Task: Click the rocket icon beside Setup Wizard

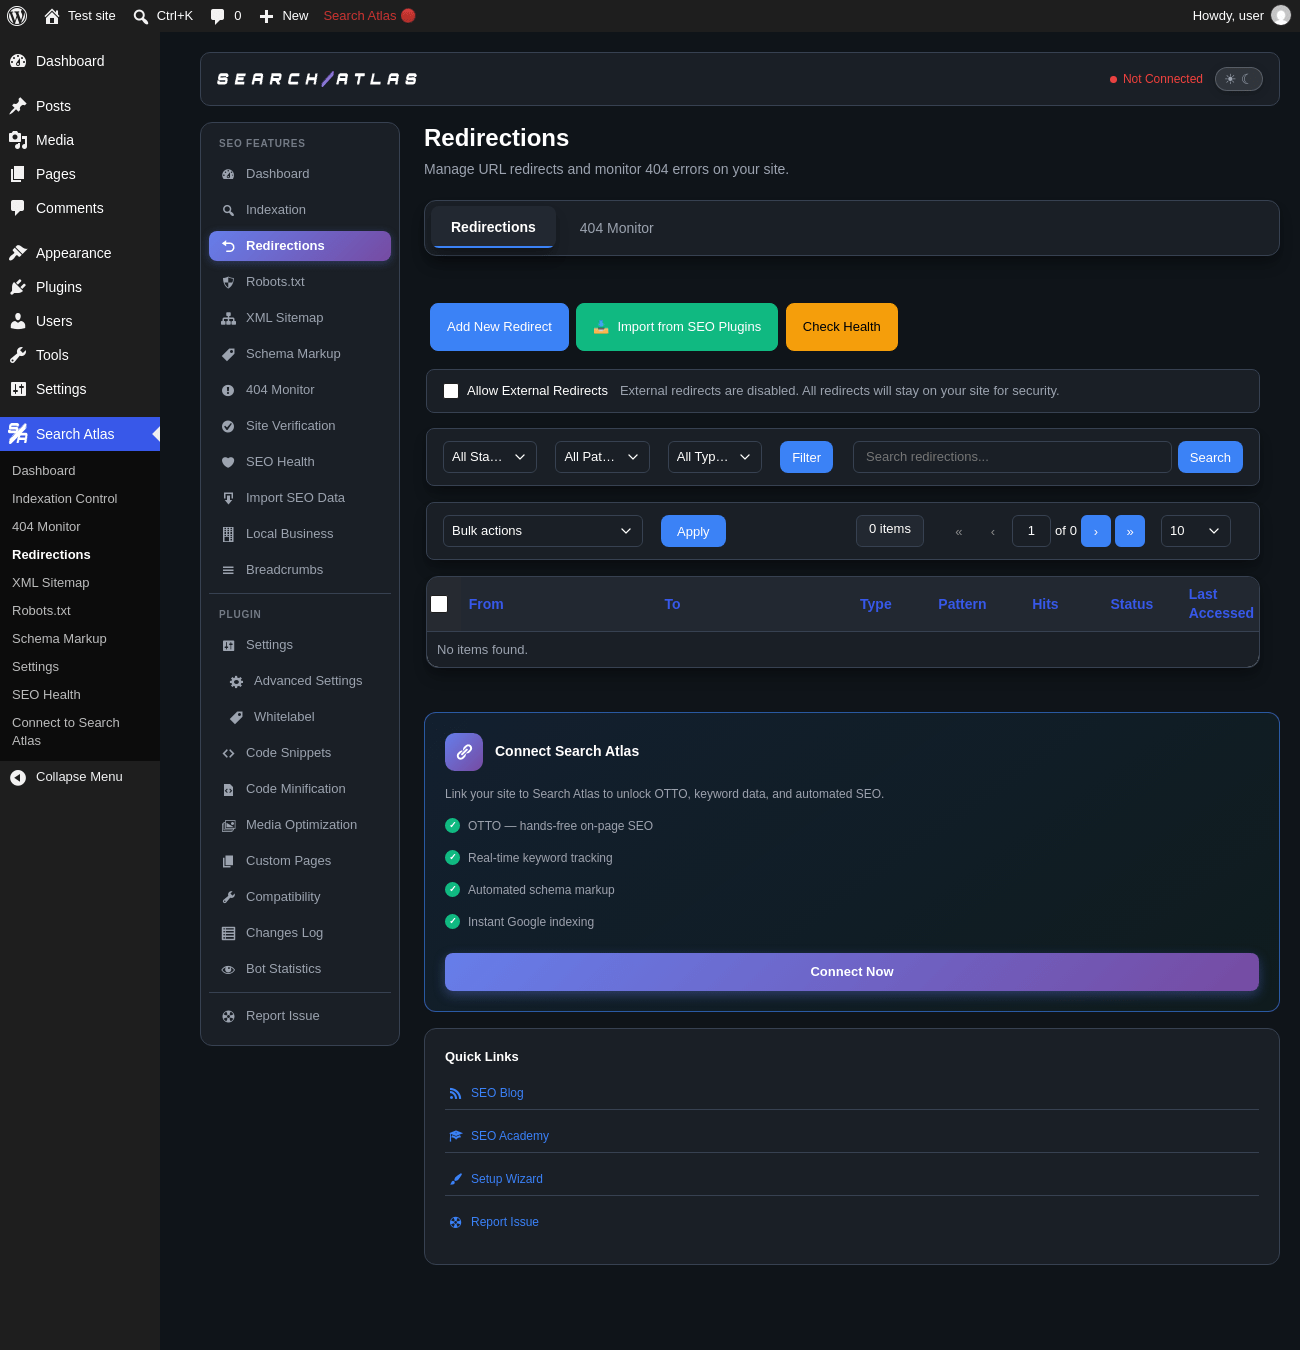Action: click(x=455, y=1179)
